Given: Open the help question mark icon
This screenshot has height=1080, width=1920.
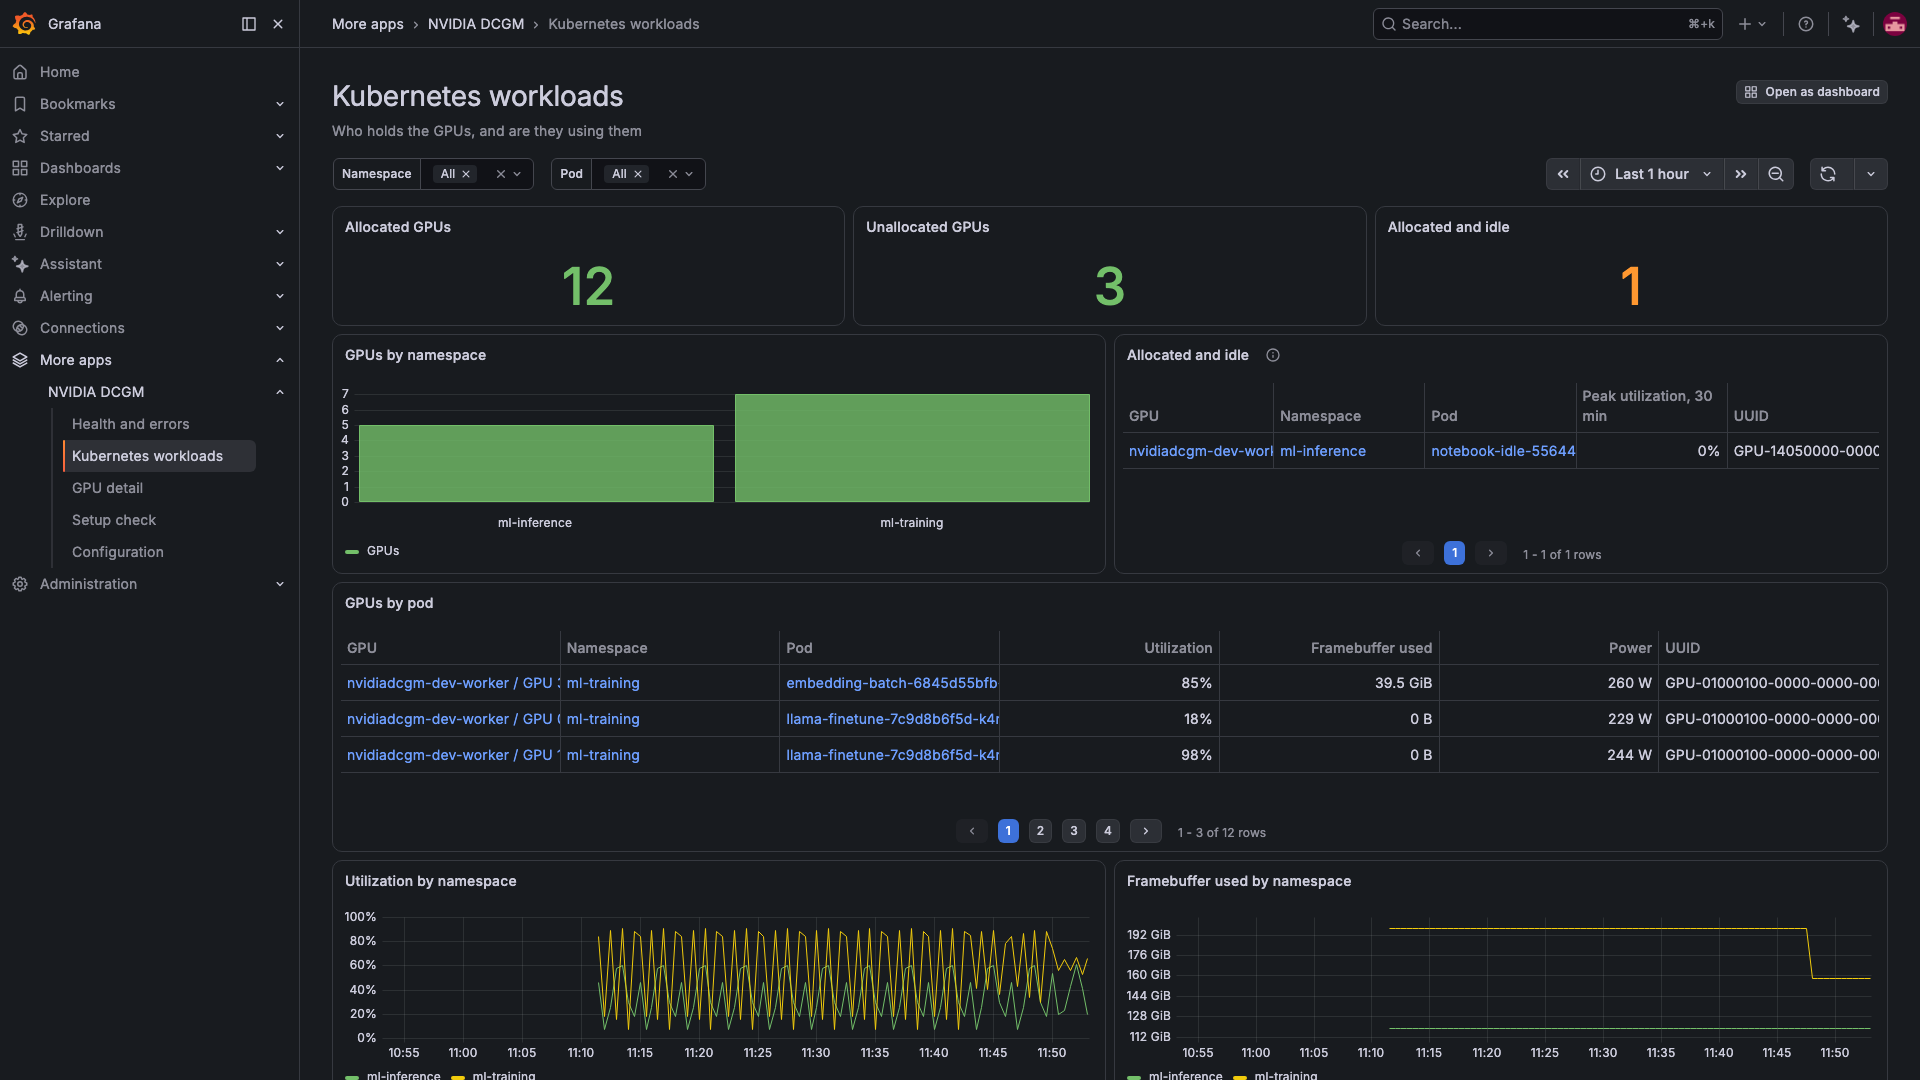Looking at the screenshot, I should [1806, 24].
